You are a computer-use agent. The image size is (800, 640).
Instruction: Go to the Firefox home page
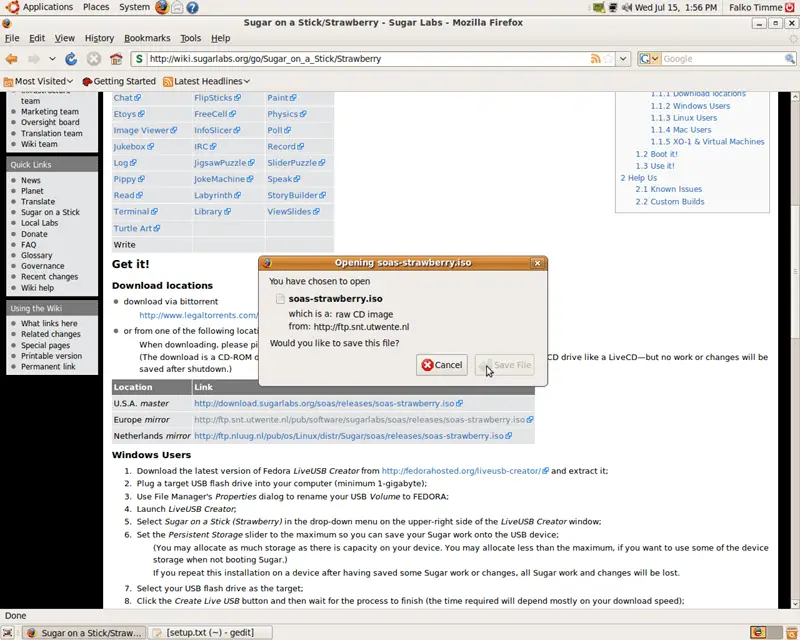pyautogui.click(x=116, y=59)
